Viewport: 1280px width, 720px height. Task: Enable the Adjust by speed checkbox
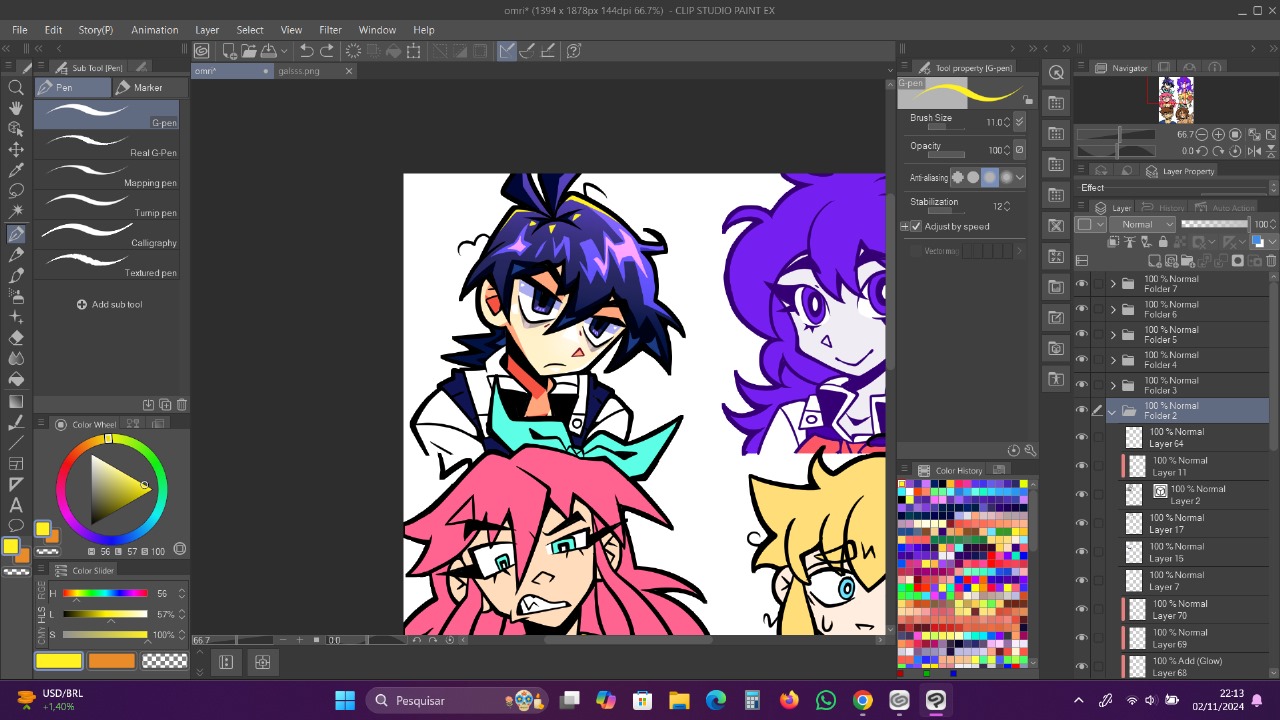pyautogui.click(x=916, y=226)
